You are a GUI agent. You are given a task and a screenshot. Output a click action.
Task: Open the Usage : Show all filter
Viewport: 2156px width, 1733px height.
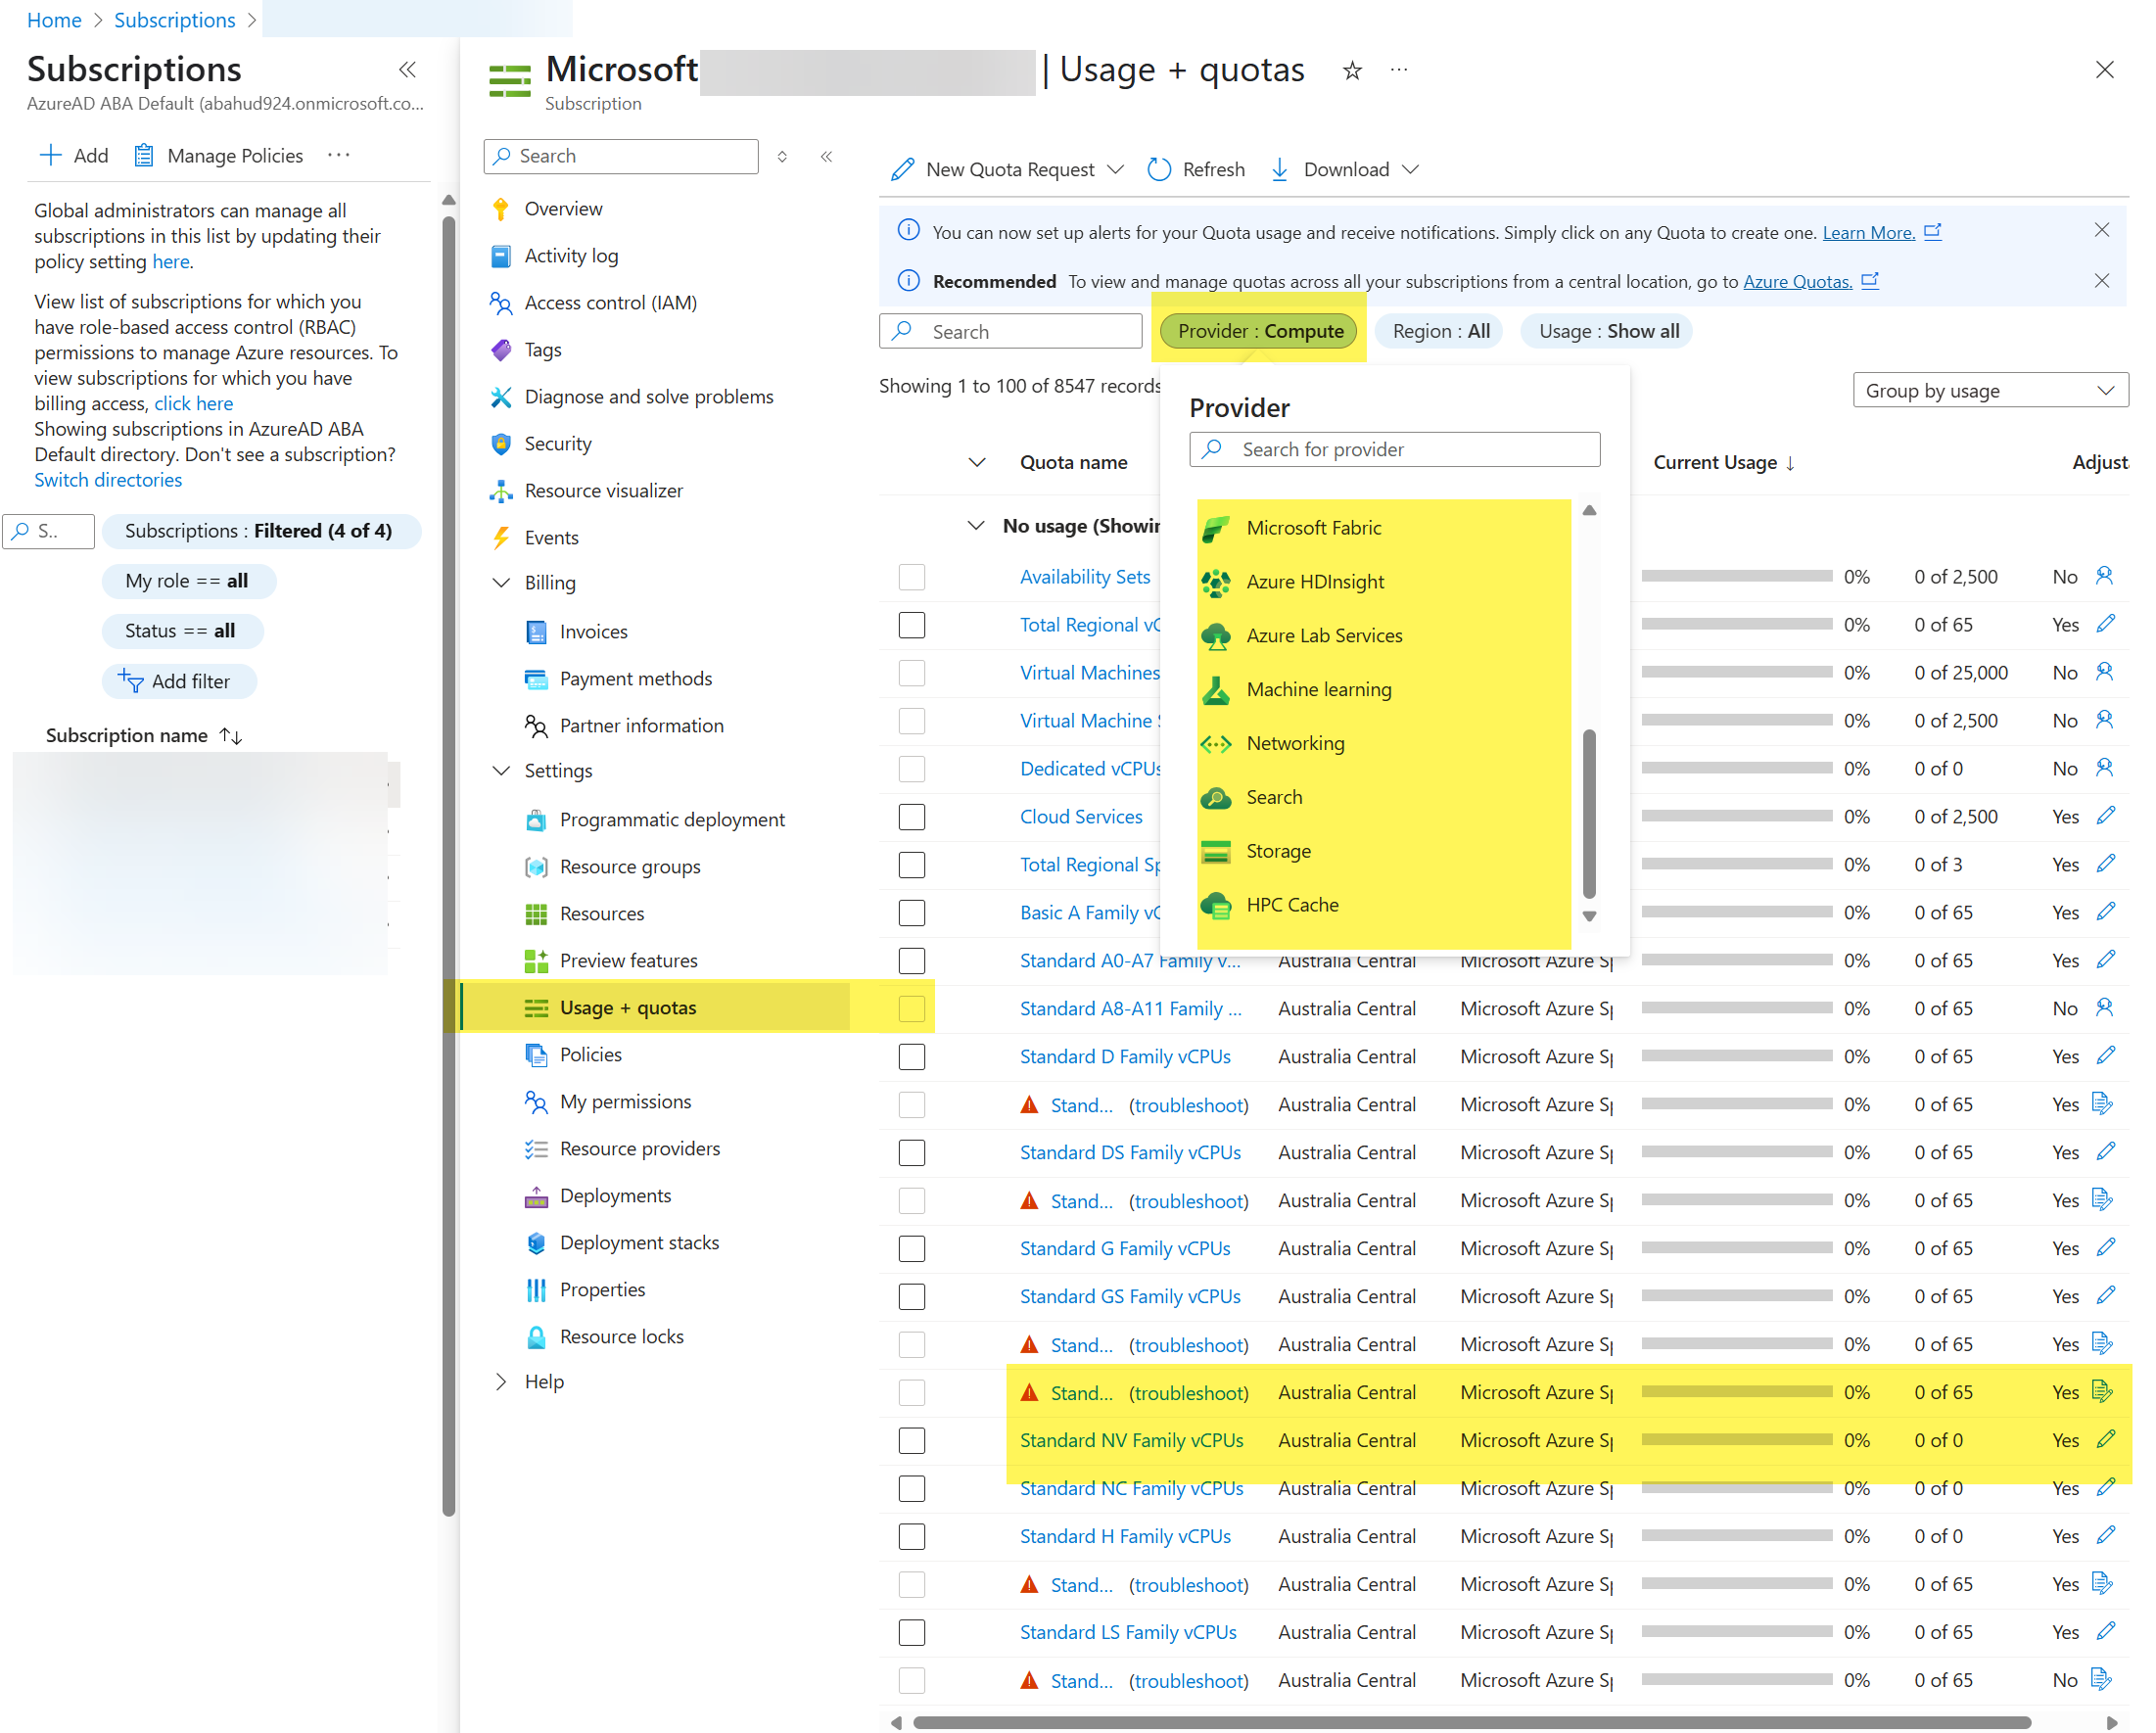pos(1608,332)
